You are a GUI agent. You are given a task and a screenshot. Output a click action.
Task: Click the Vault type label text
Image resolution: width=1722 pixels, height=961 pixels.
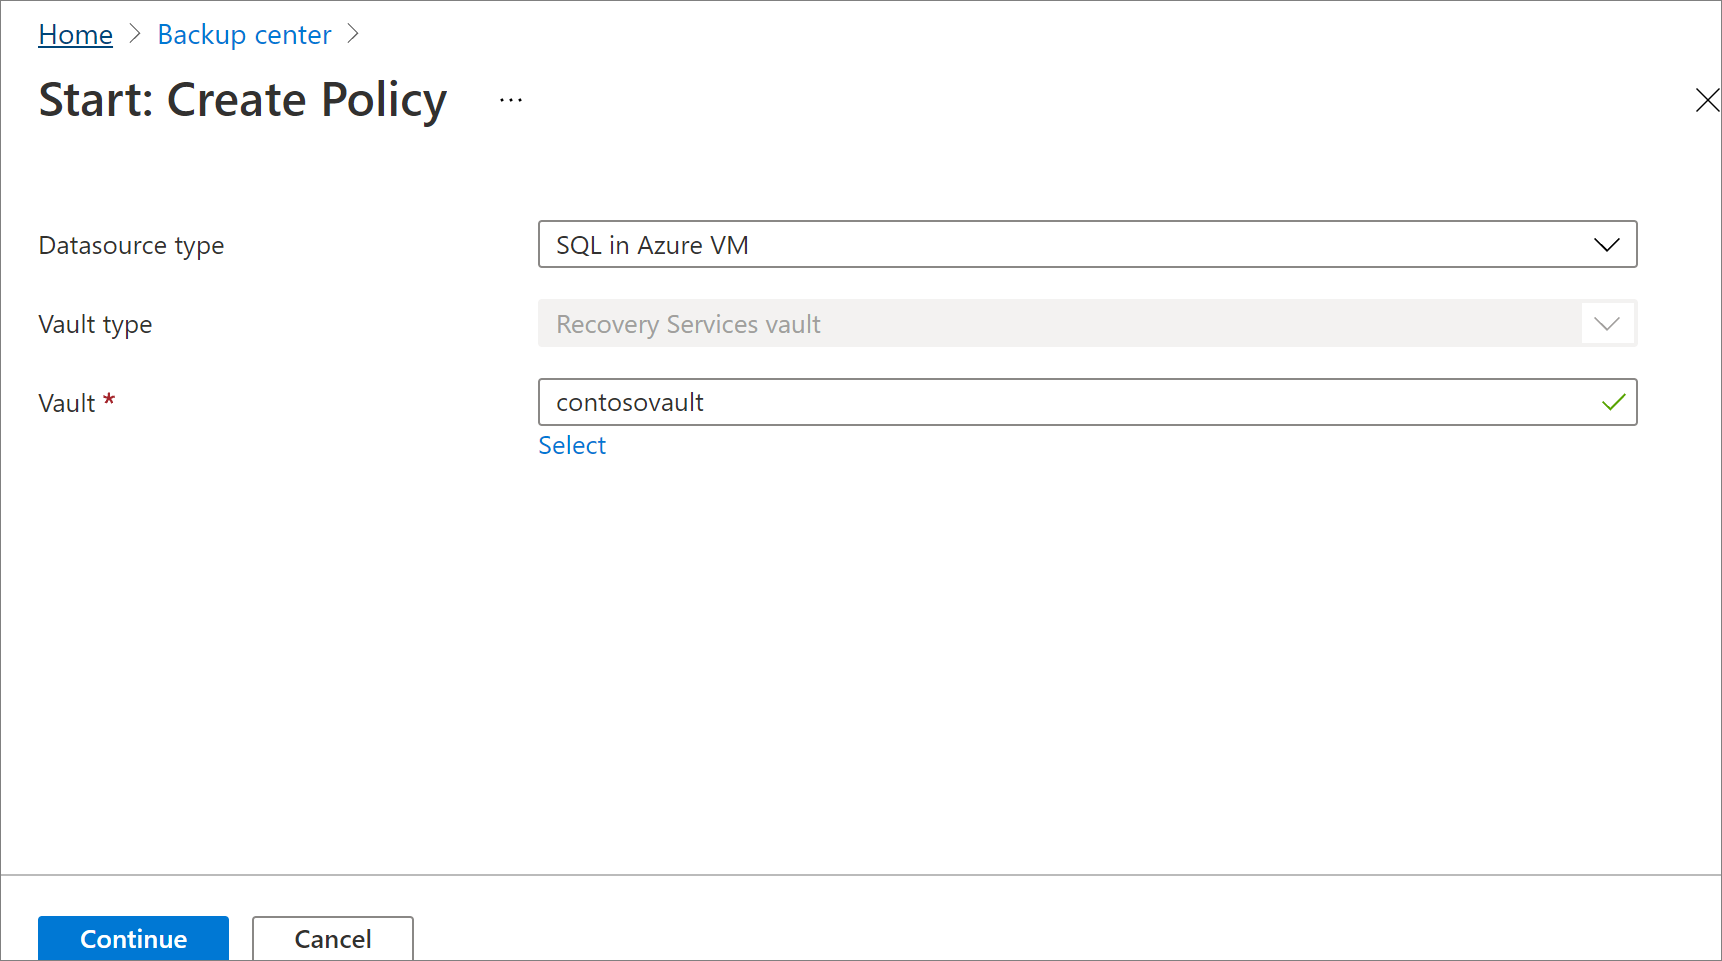tap(95, 323)
